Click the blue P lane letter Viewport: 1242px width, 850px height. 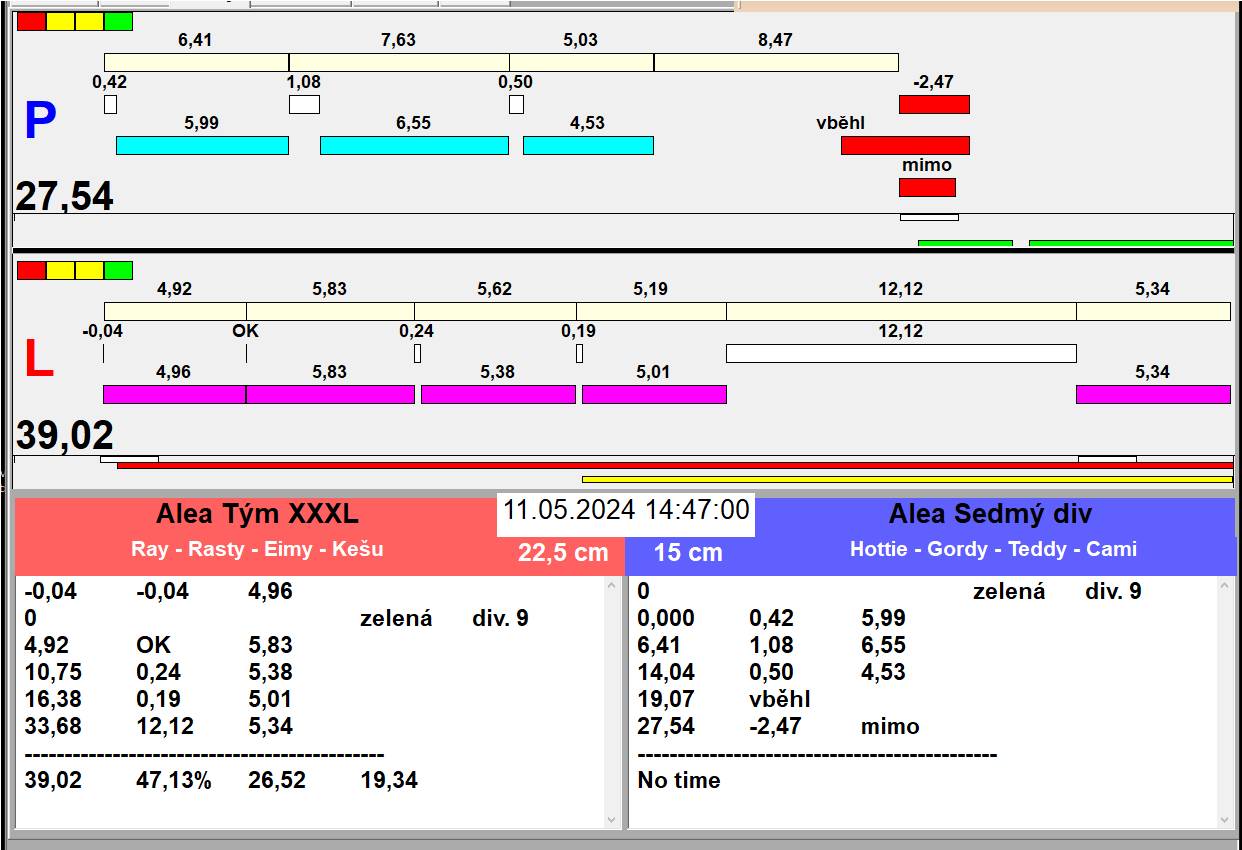39,122
